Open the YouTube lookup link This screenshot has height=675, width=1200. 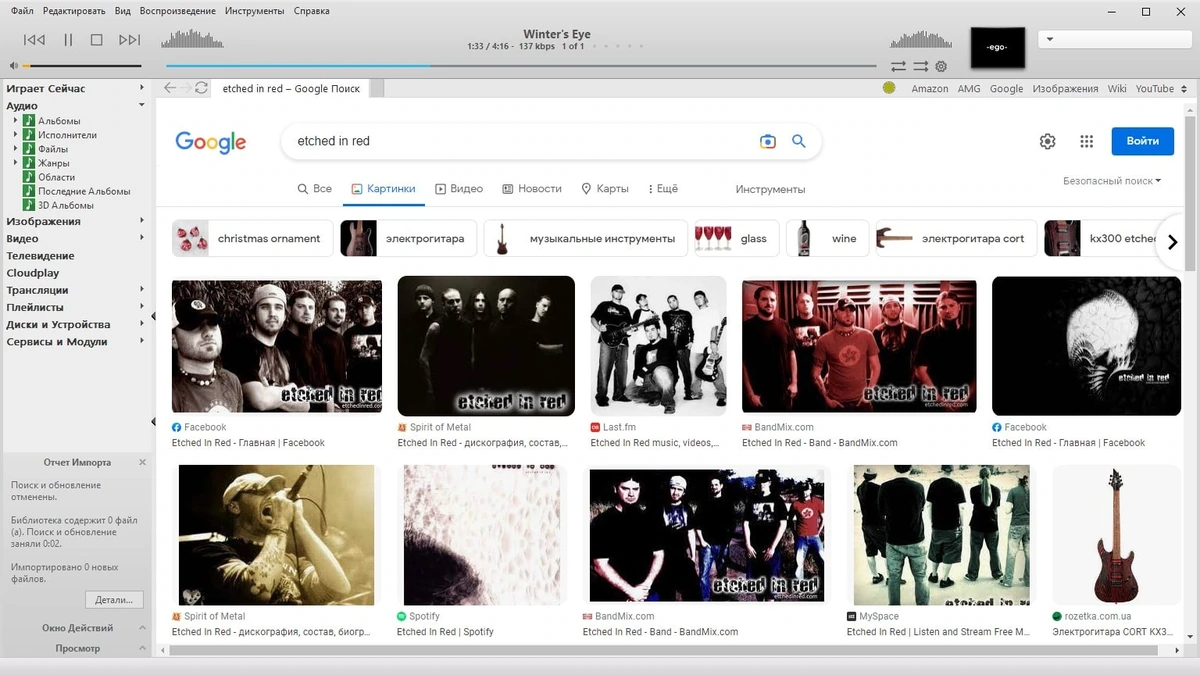[x=1155, y=89]
